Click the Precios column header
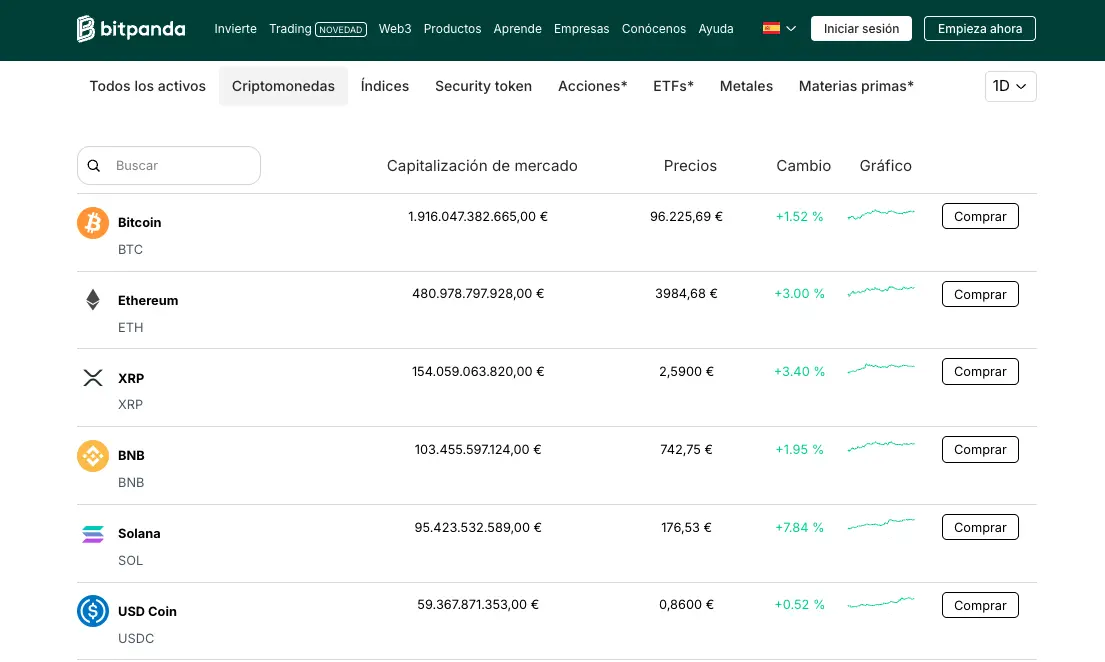 pyautogui.click(x=690, y=166)
